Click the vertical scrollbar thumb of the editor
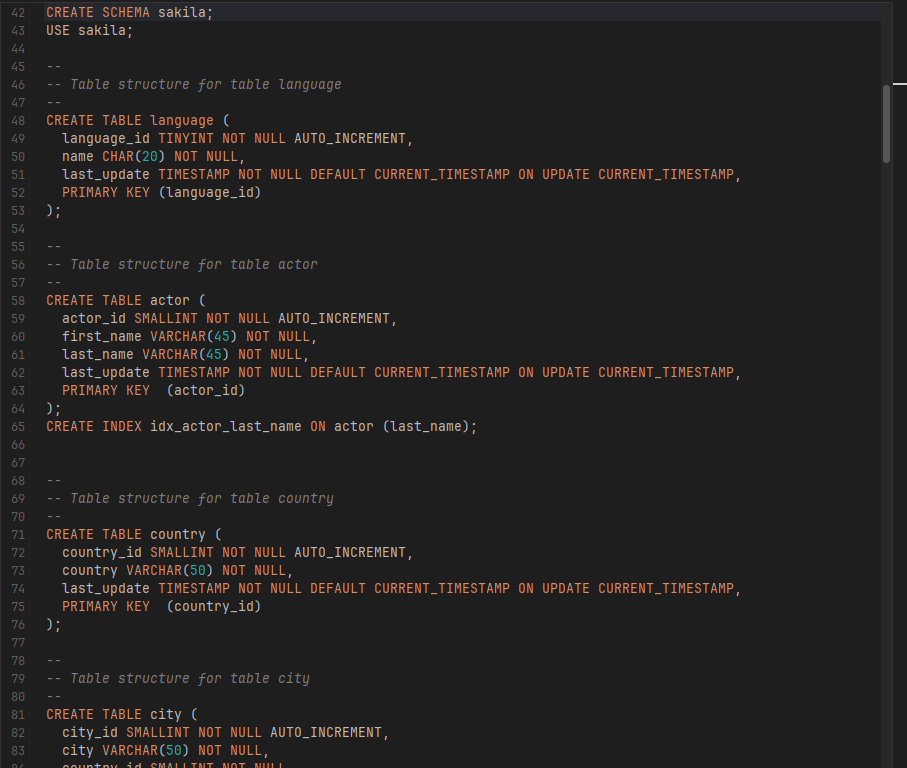This screenshot has height=768, width=907. pos(886,124)
